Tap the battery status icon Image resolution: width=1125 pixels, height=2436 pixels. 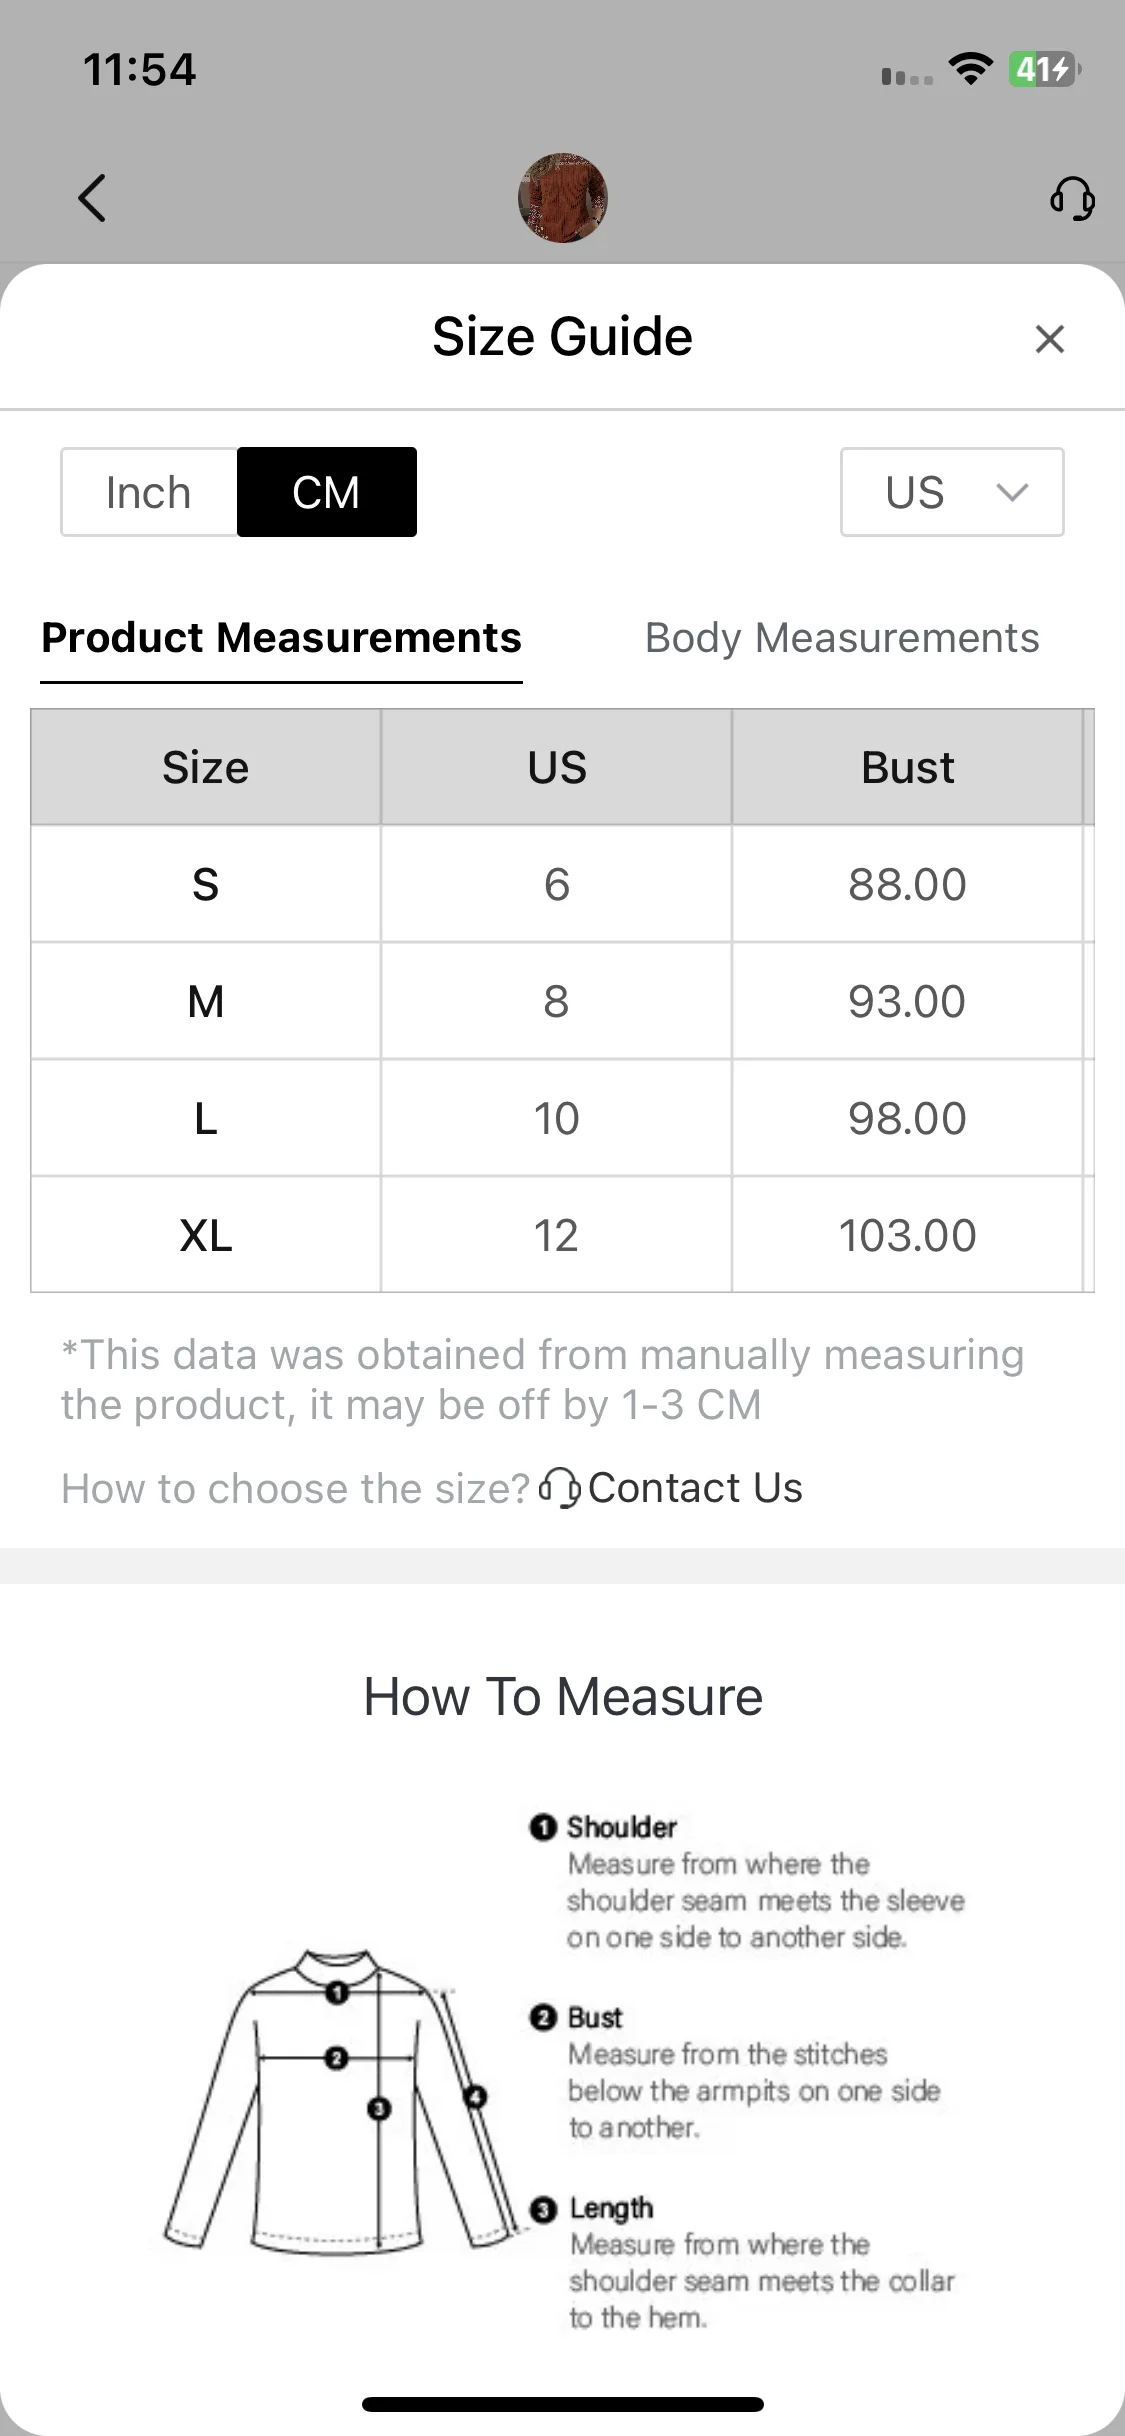click(x=1044, y=69)
